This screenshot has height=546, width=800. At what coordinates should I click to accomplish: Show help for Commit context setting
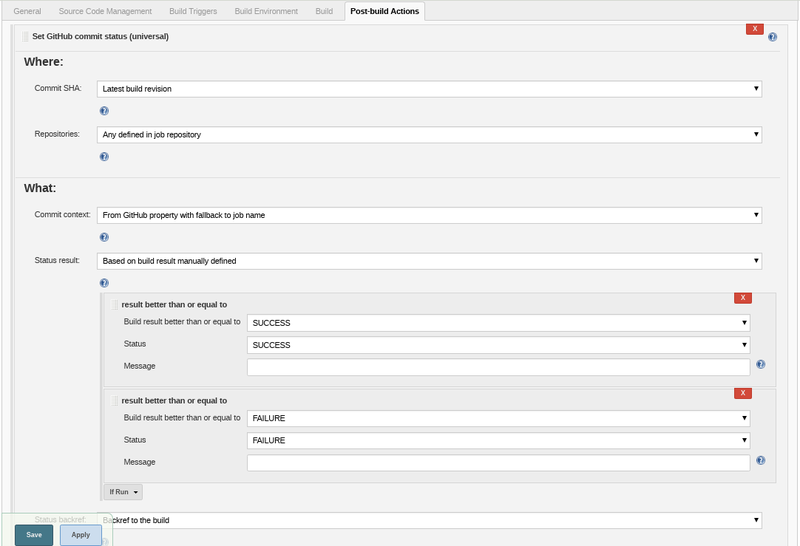(x=104, y=237)
